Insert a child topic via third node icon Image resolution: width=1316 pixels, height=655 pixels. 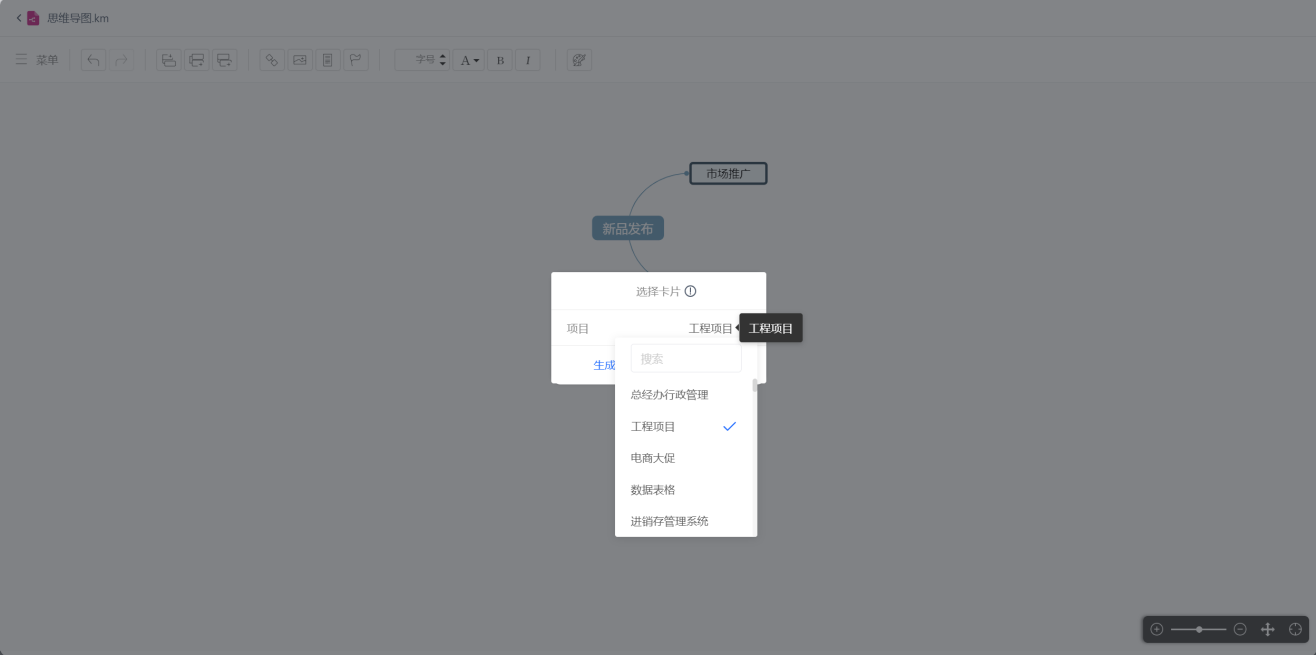(x=225, y=60)
